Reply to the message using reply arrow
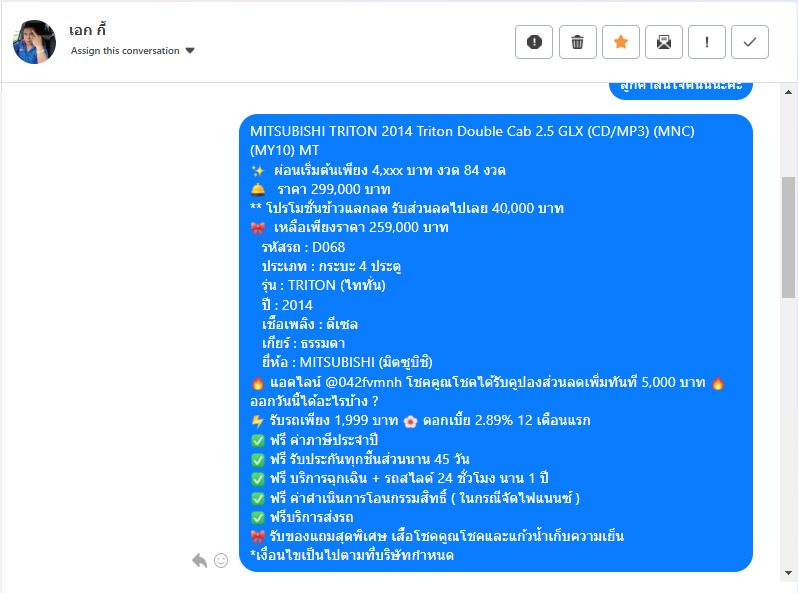798x593 pixels. (200, 560)
